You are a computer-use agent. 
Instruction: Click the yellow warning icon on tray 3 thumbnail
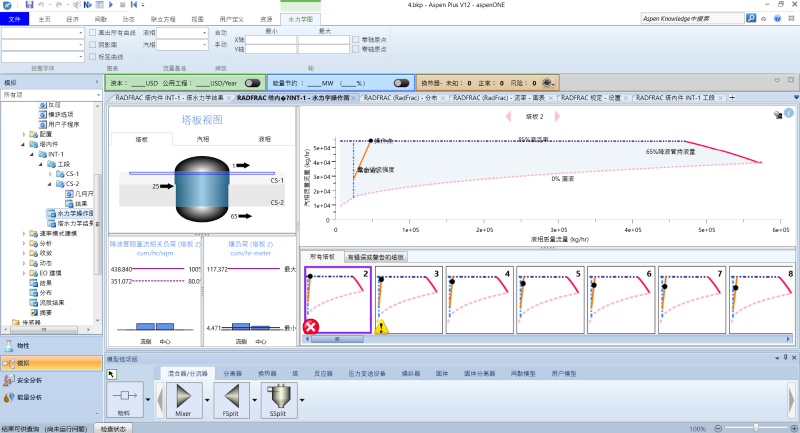[x=381, y=327]
